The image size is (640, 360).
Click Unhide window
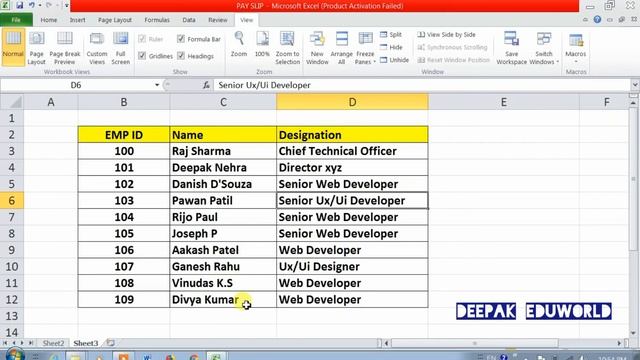point(394,60)
